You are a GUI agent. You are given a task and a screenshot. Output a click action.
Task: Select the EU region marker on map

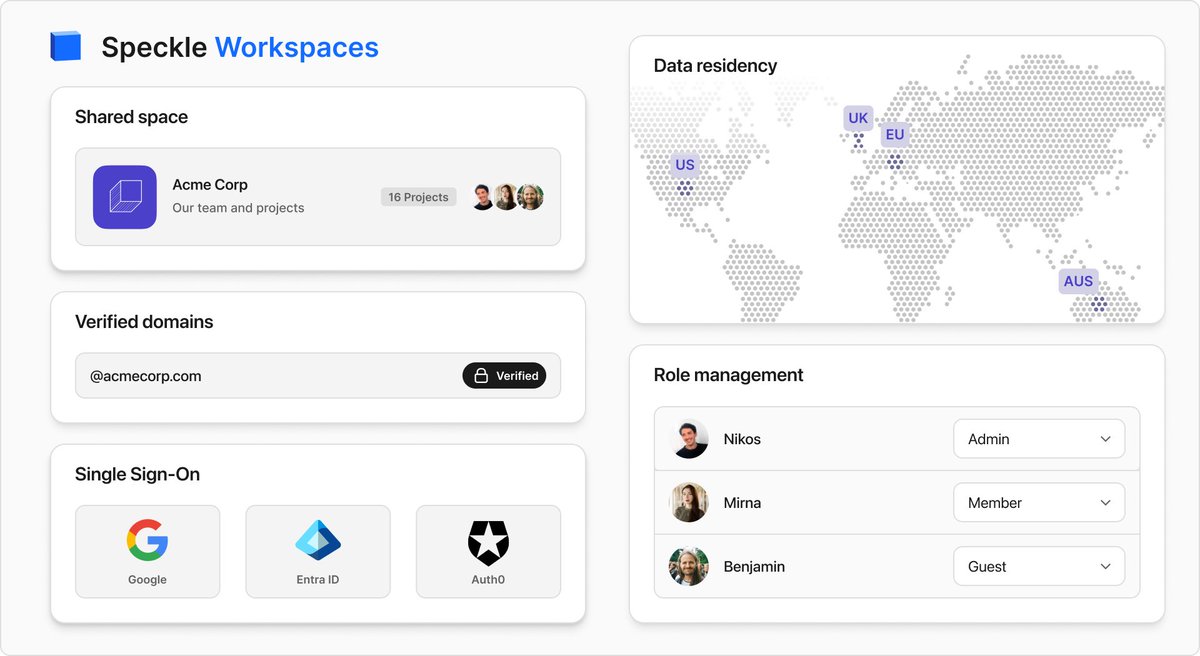(x=895, y=134)
